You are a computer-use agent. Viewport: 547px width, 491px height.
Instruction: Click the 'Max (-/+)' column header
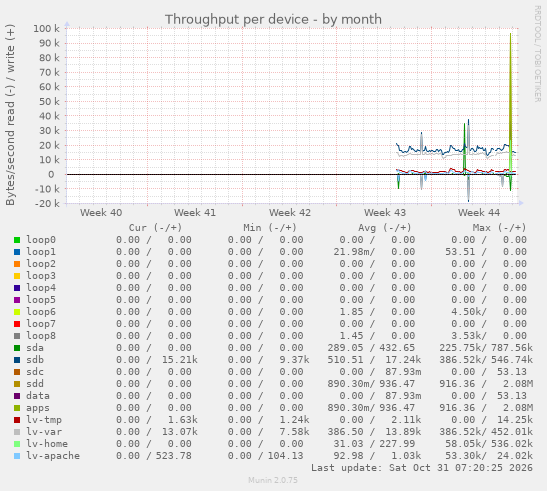point(499,228)
